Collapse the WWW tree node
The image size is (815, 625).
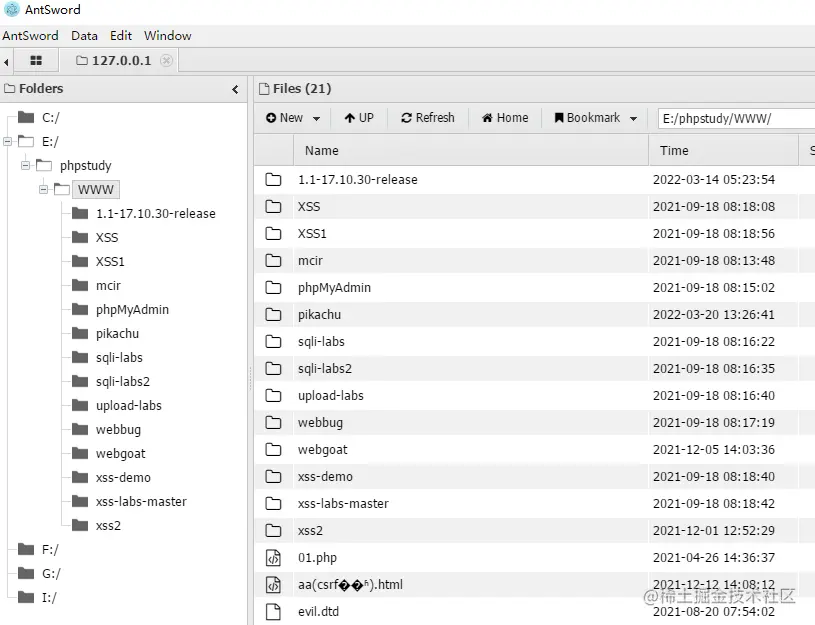pyautogui.click(x=44, y=189)
